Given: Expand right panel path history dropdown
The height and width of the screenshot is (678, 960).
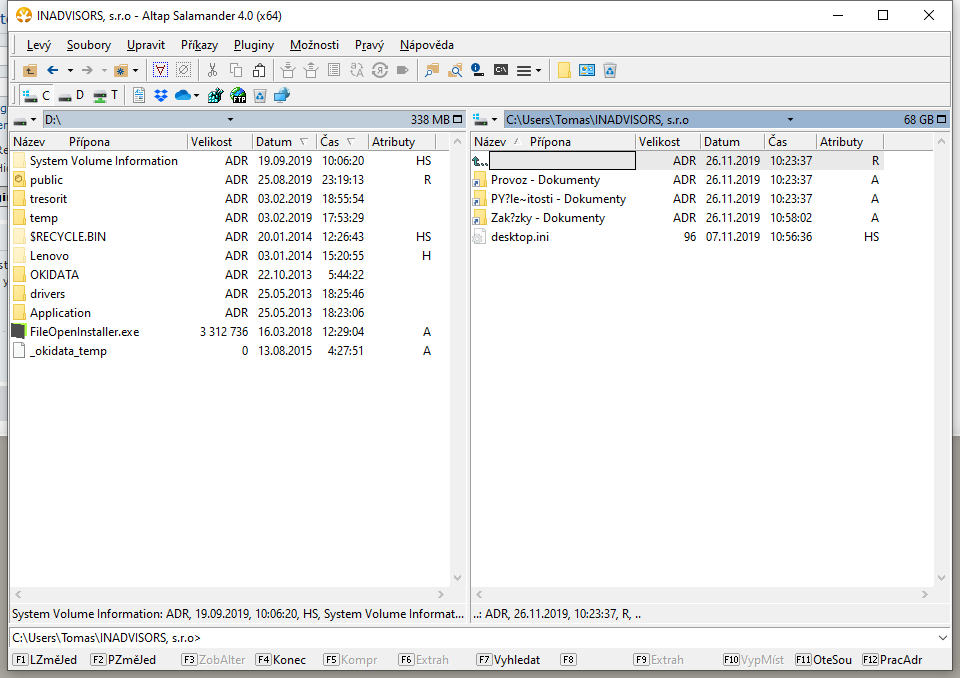Looking at the screenshot, I should (790, 119).
